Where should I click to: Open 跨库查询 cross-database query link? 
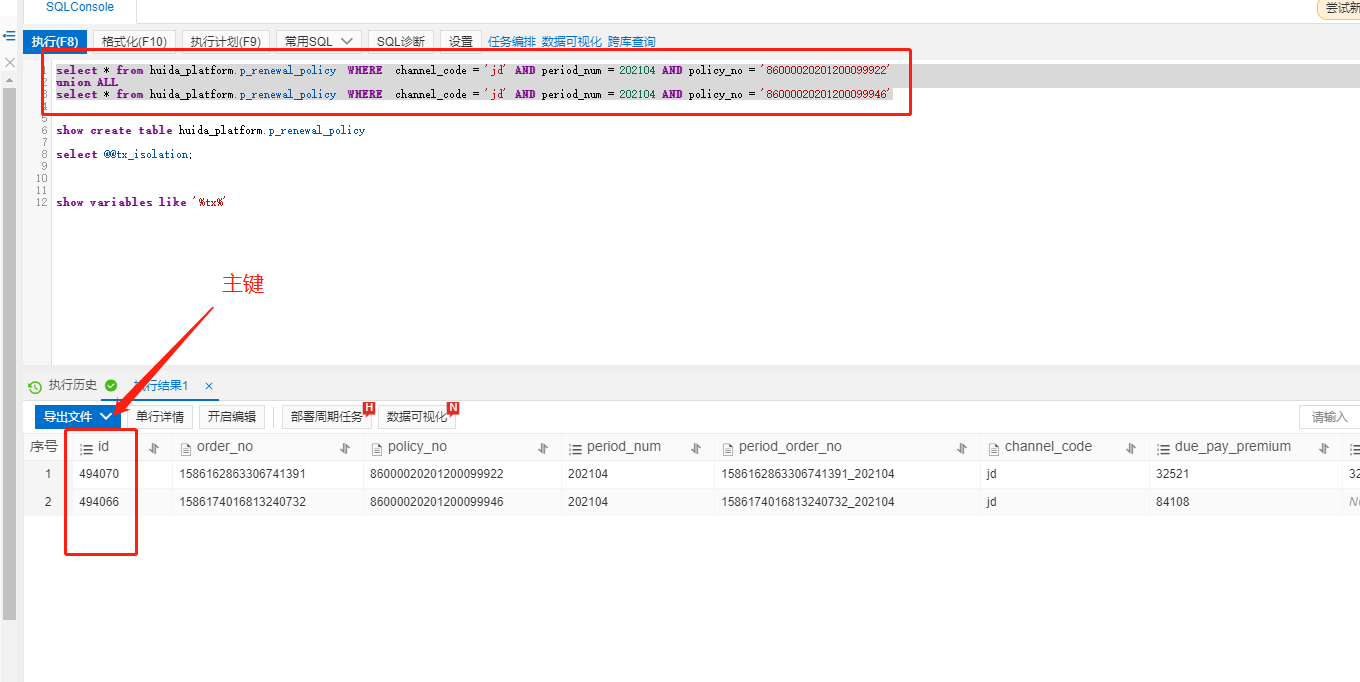click(632, 42)
